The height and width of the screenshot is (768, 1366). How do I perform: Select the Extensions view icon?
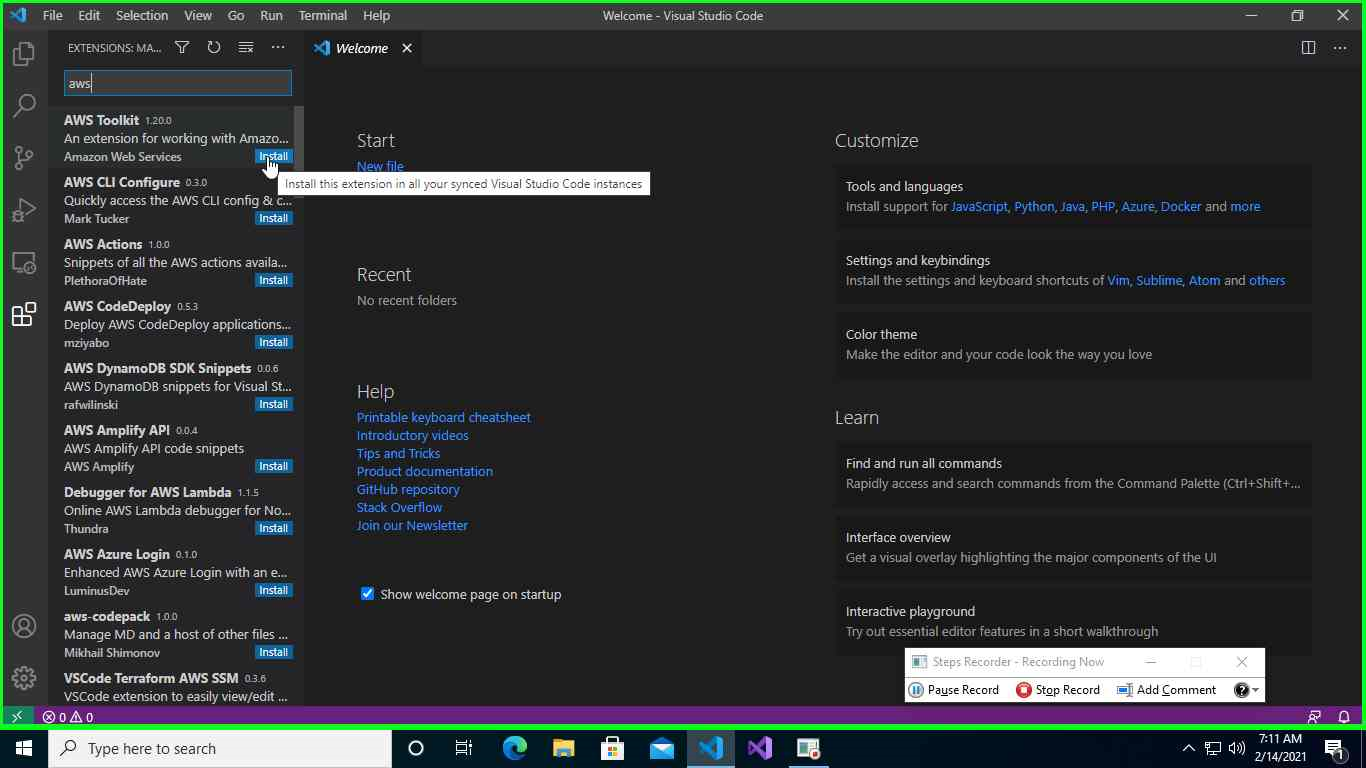pos(24,314)
